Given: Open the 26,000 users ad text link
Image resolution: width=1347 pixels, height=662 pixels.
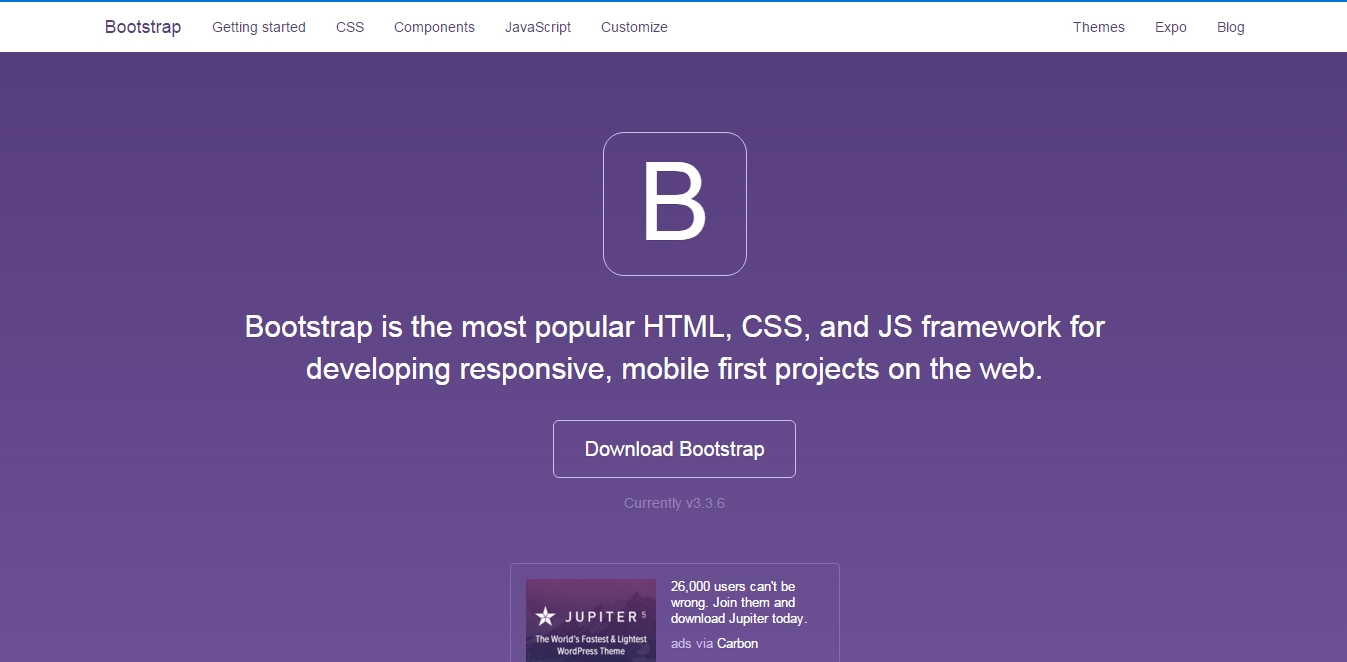Looking at the screenshot, I should pos(739,602).
